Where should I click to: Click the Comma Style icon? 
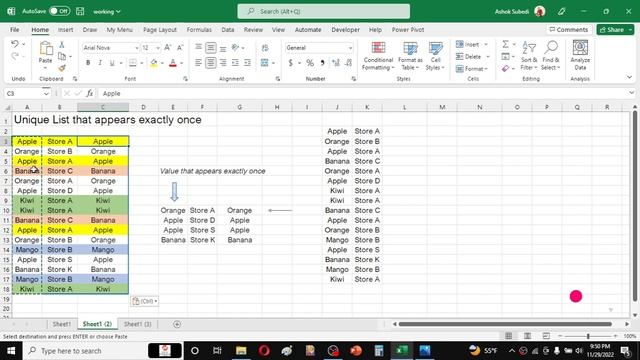point(322,63)
